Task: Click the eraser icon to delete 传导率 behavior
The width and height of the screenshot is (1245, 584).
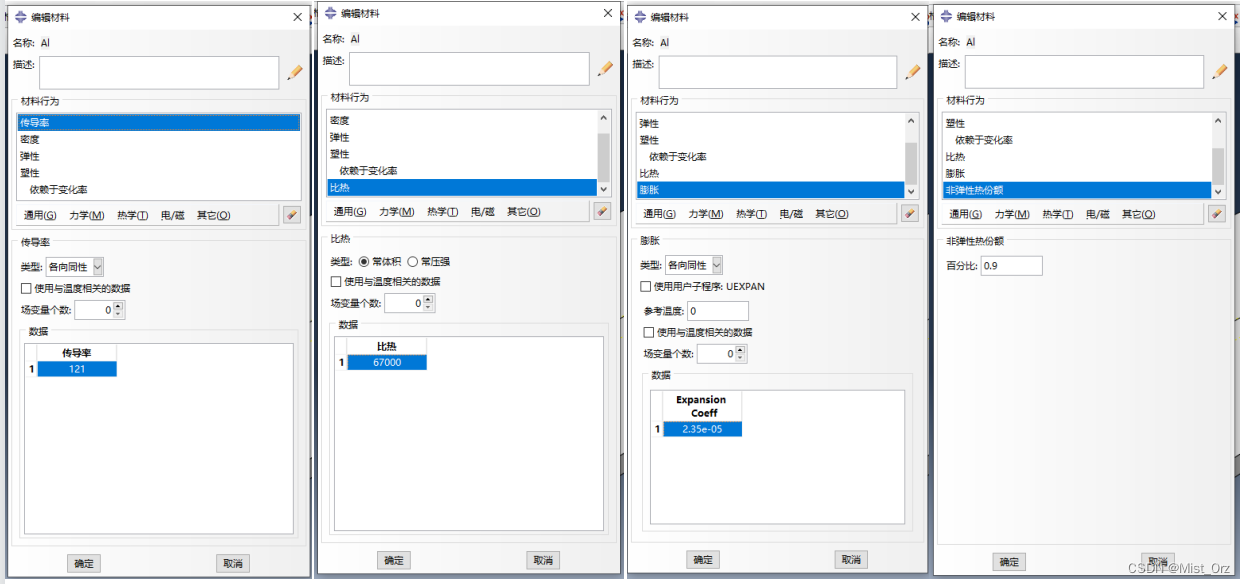Action: tap(293, 213)
